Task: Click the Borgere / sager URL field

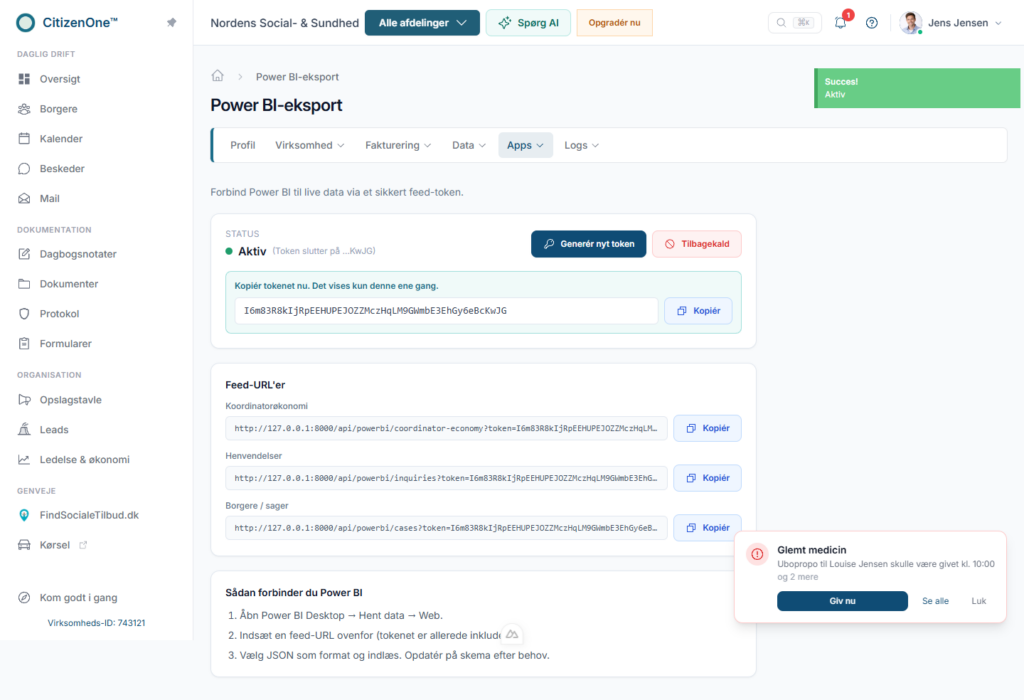Action: coord(446,528)
